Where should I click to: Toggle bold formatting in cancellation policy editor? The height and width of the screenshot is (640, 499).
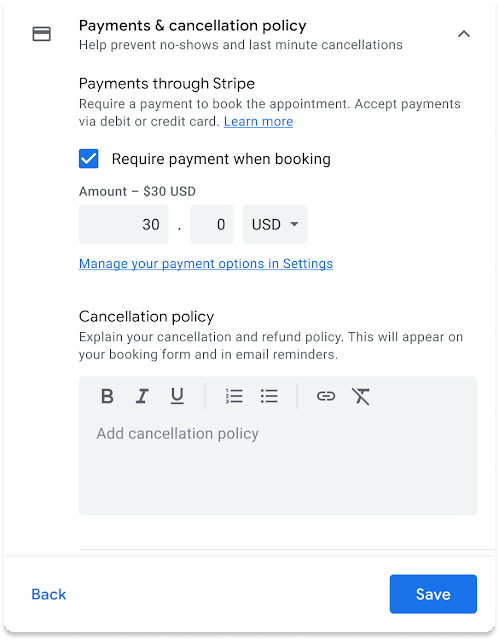pos(107,396)
